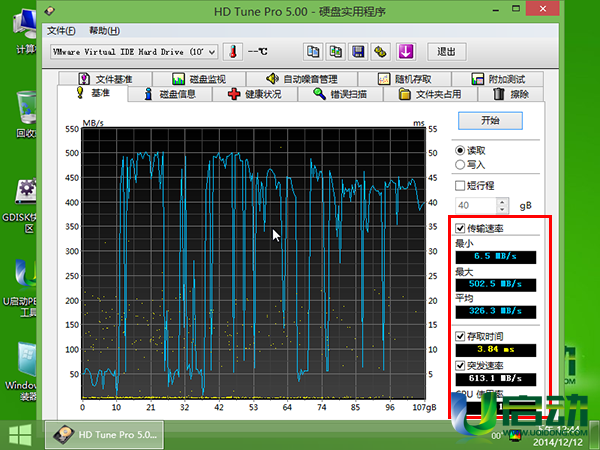The width and height of the screenshot is (600, 450).
Task: Click the maximum 502.5 MB/s value
Action: 496,284
